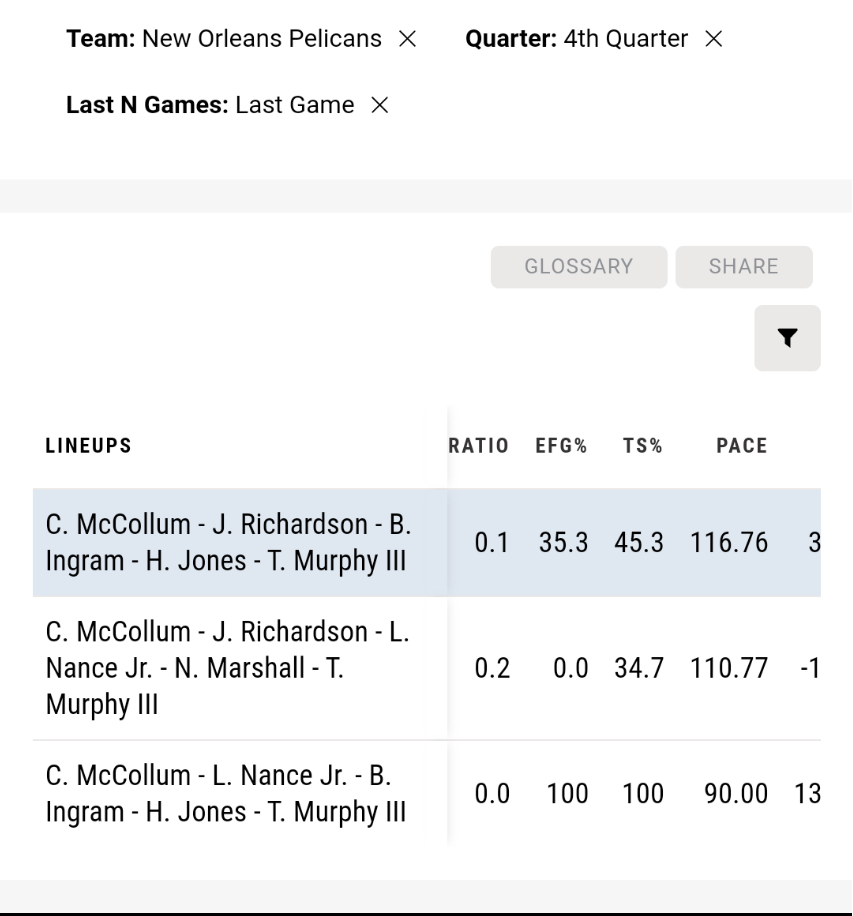Click the 116.76 pace value
Screen dimensions: 853x916
[x=729, y=543]
